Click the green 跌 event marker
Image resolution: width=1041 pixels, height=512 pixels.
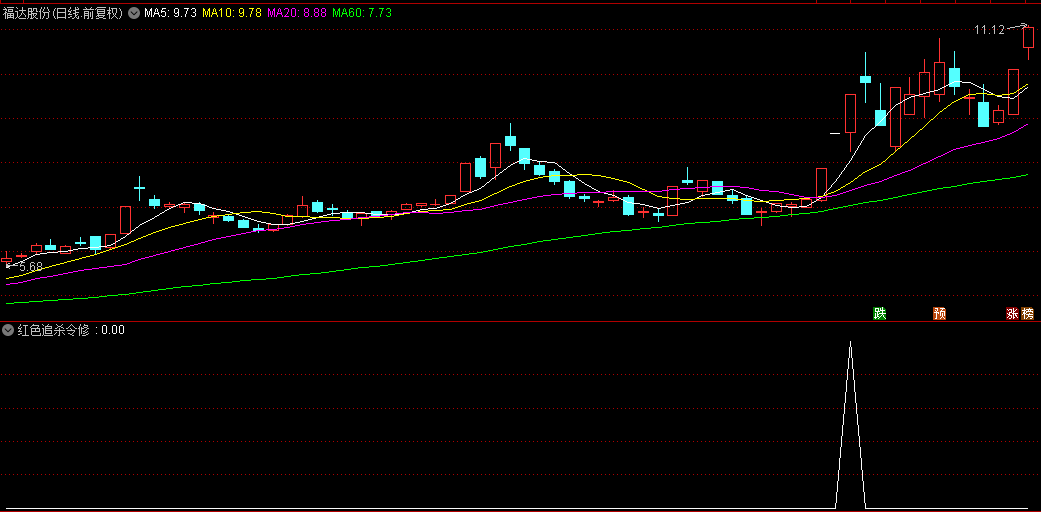click(x=880, y=313)
